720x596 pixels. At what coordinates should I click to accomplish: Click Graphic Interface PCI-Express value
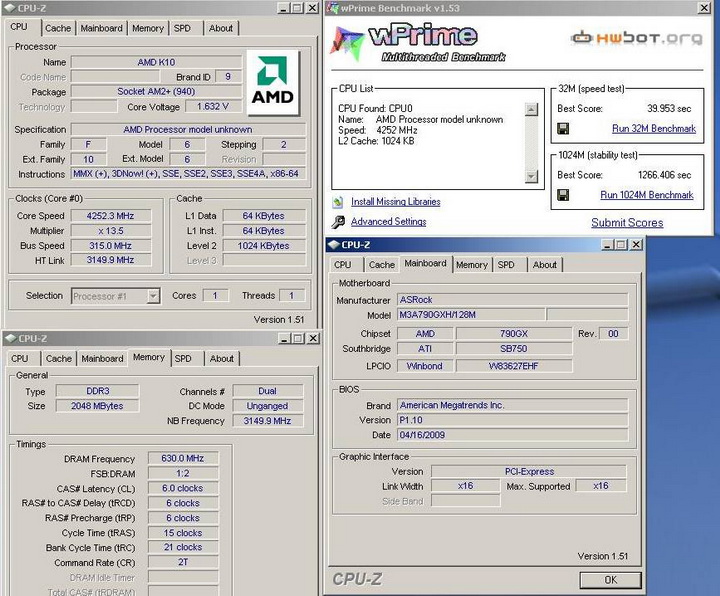coord(529,472)
